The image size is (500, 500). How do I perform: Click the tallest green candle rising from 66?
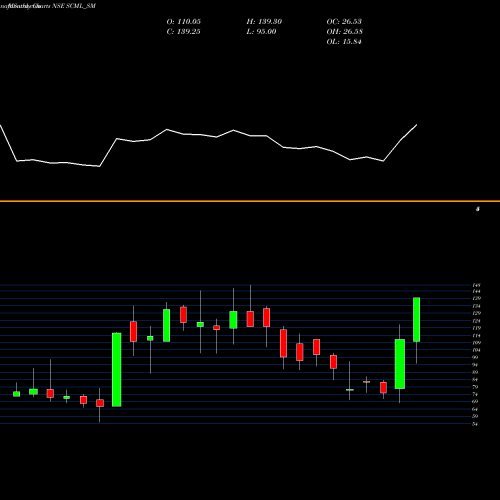(x=117, y=370)
